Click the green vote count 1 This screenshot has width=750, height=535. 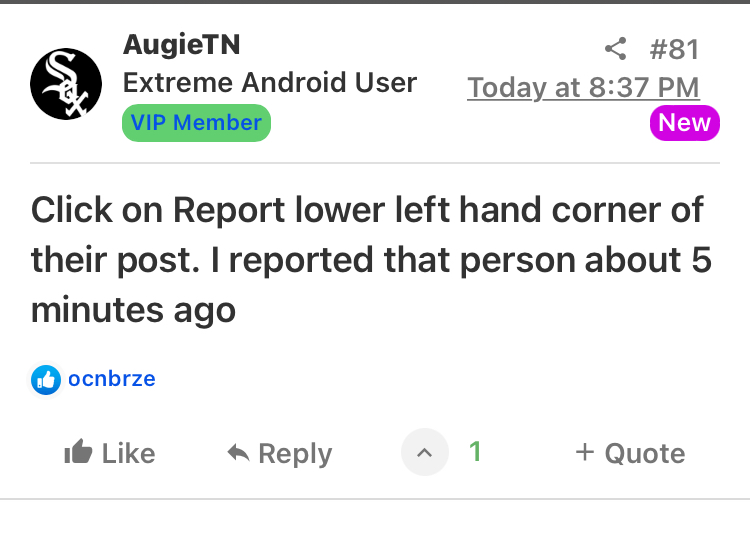coord(475,452)
